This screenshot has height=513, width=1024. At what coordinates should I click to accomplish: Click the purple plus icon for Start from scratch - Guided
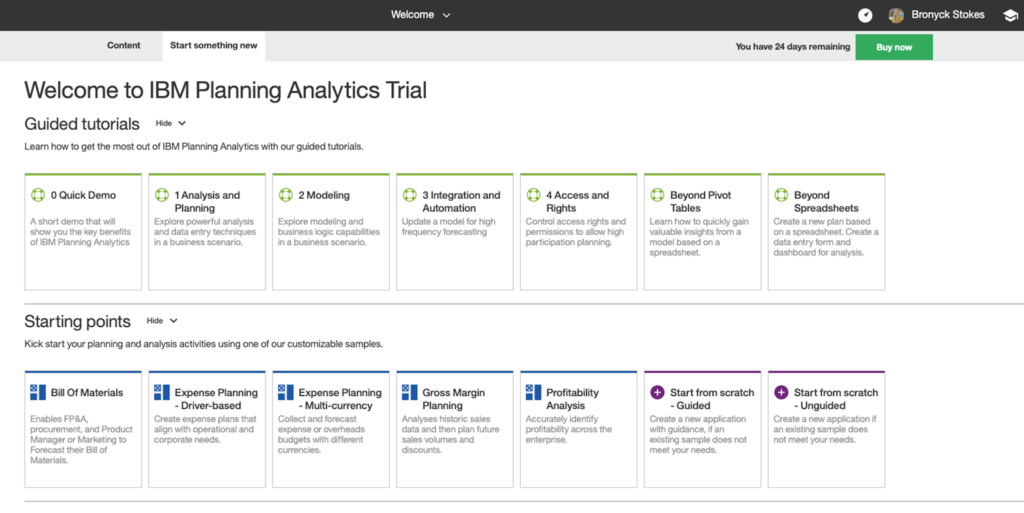[x=657, y=392]
